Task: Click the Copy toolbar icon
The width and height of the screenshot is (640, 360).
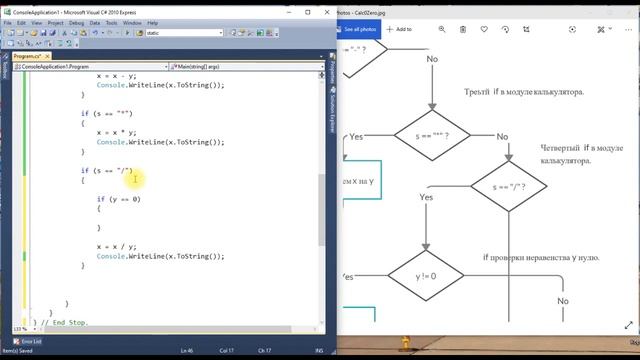Action: [x=74, y=33]
